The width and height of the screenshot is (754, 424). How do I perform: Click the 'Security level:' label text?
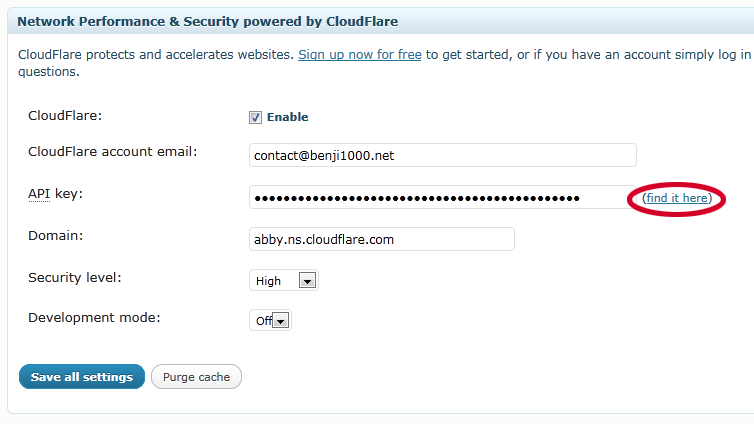point(75,278)
